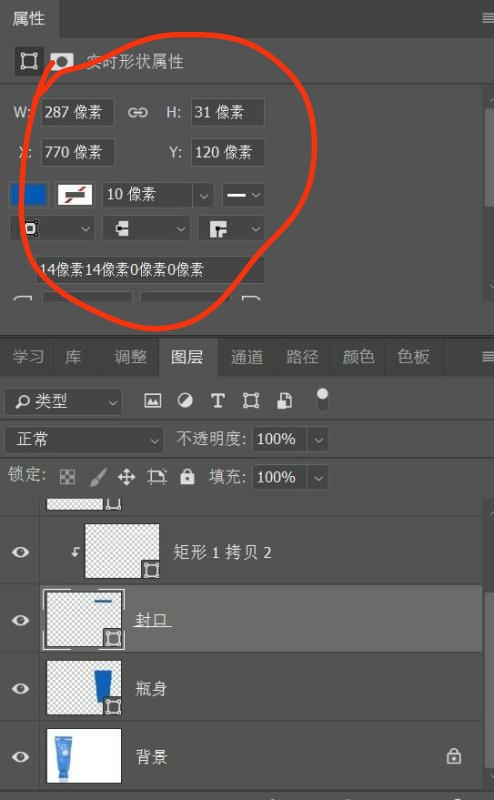Click the clipping arrow on 矩形 1 拷贝 2

76,552
